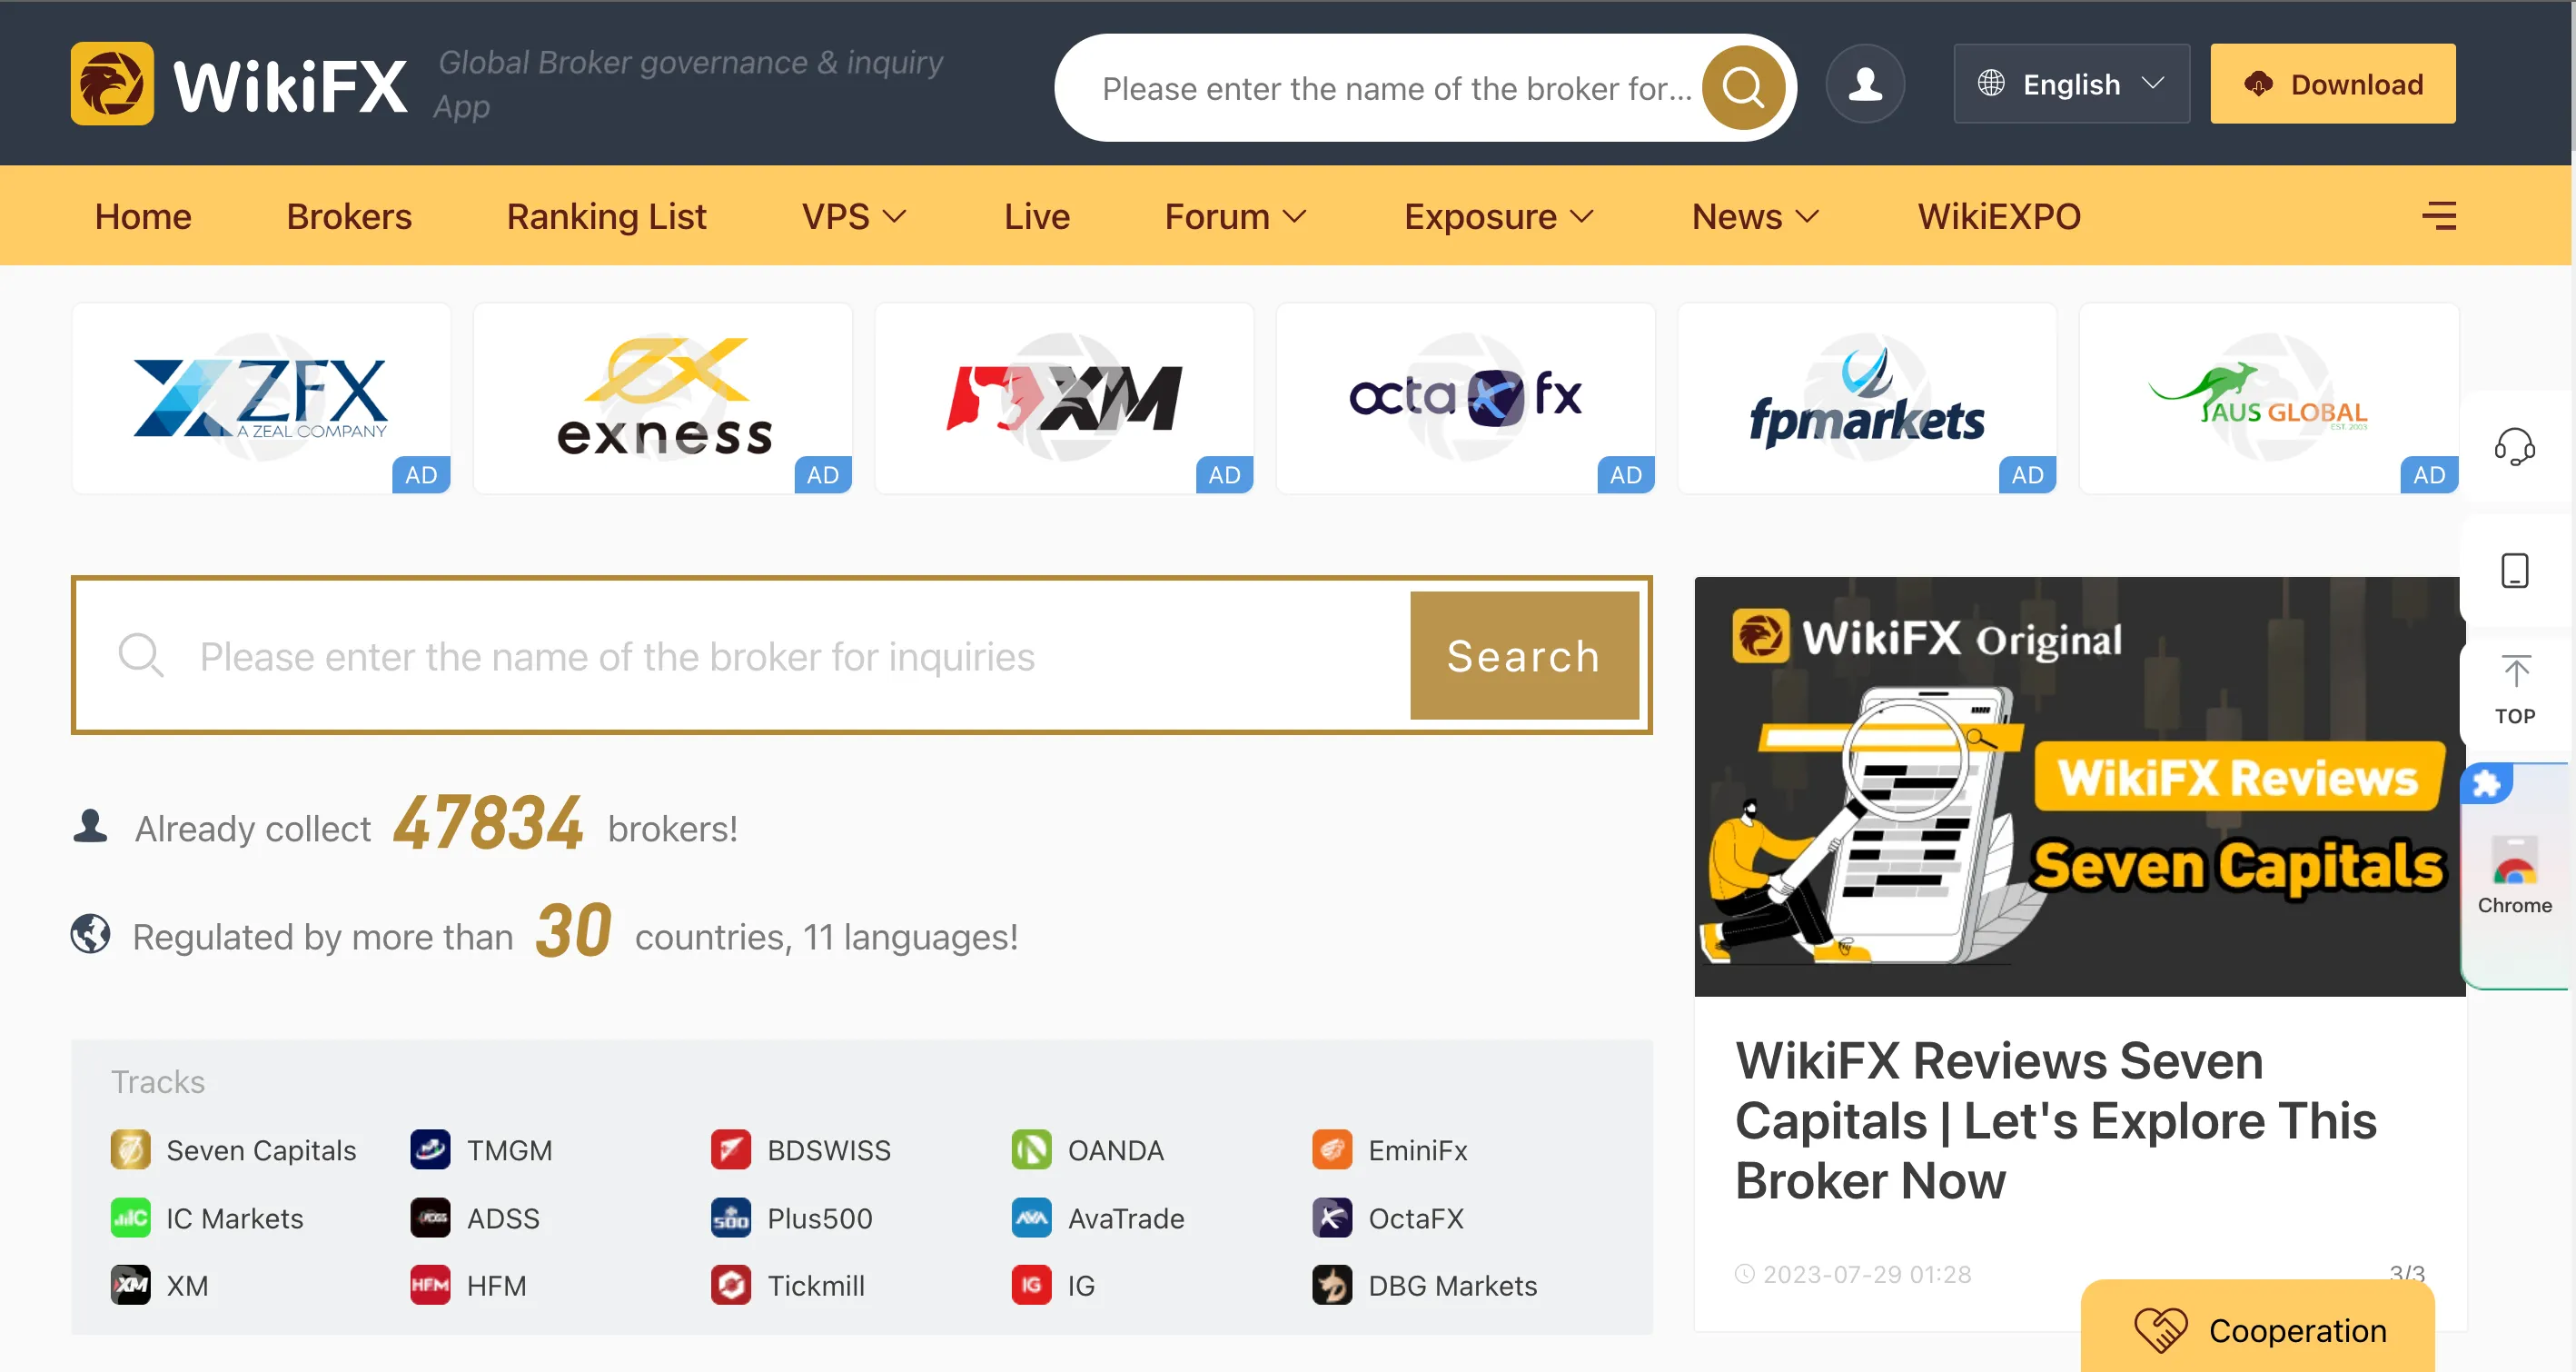This screenshot has height=1372, width=2576.
Task: Expand the Forum menu chevron
Action: [x=1295, y=216]
